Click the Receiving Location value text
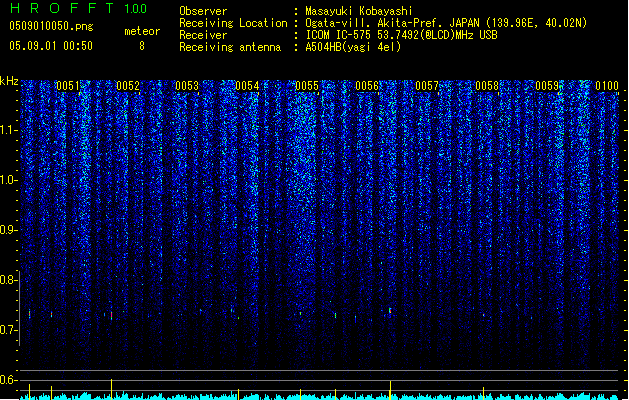 pyautogui.click(x=446, y=23)
